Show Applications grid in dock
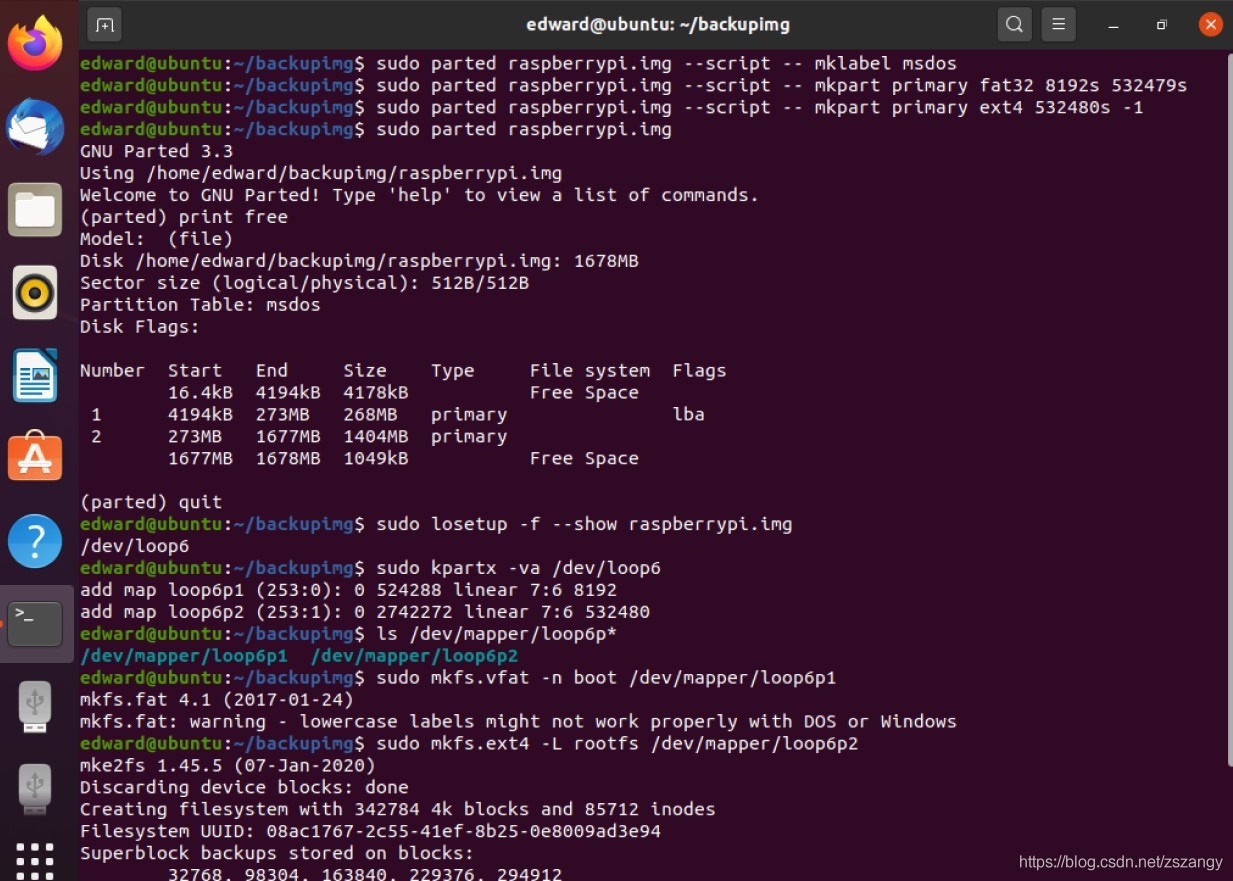Image resolution: width=1233 pixels, height=881 pixels. click(x=35, y=861)
